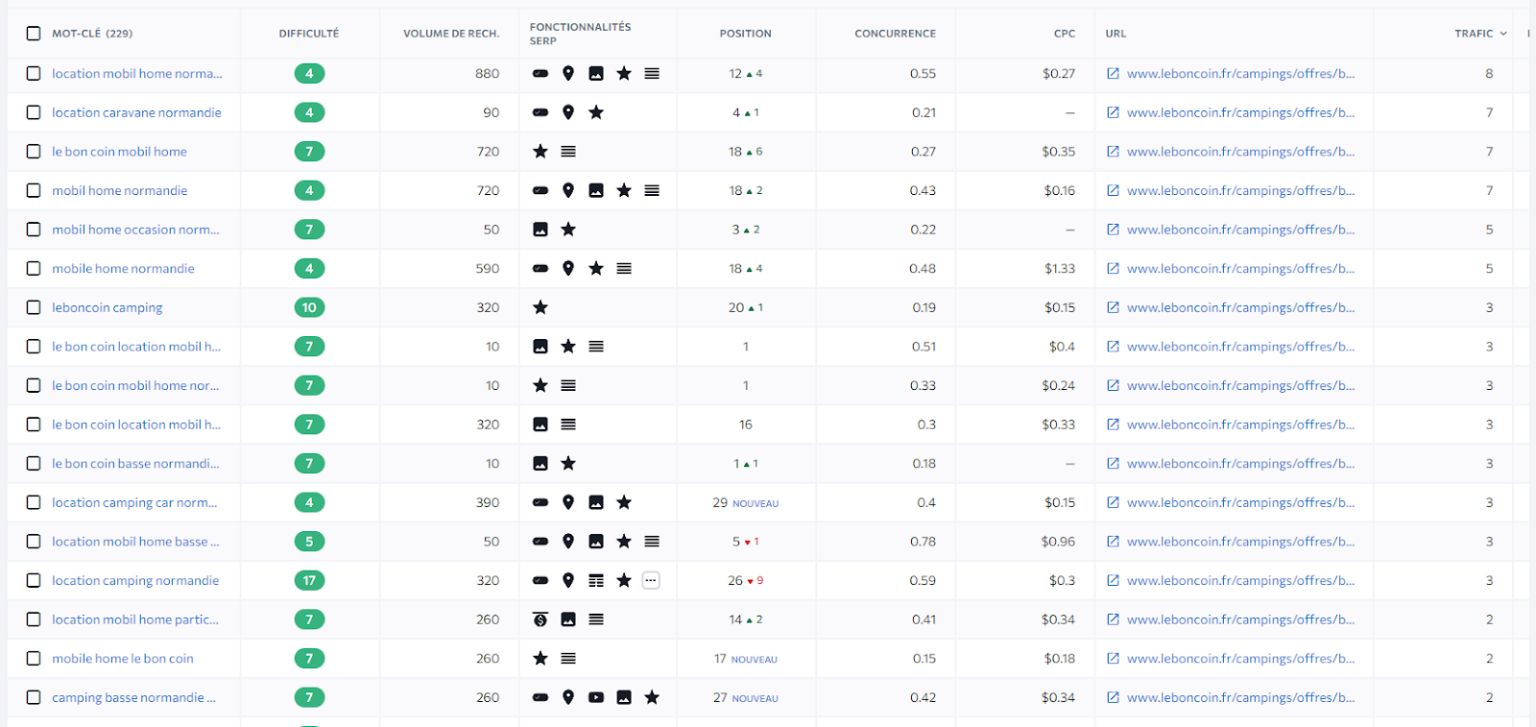Click the CPC column header

(x=1064, y=34)
